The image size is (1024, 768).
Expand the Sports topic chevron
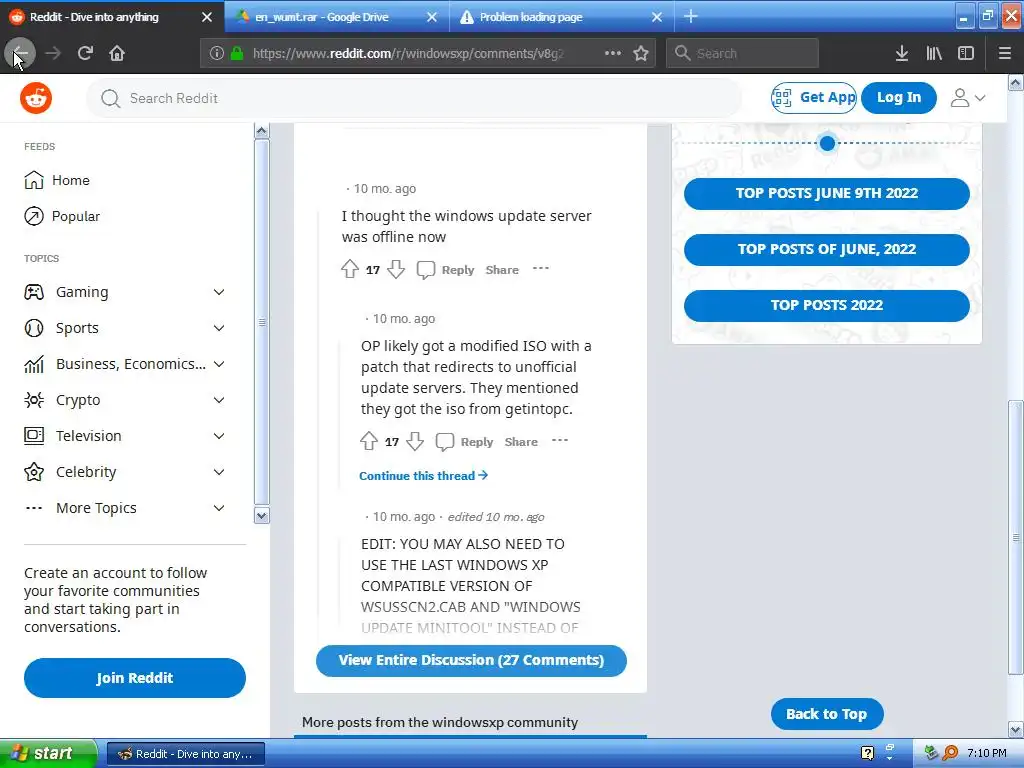tap(219, 328)
